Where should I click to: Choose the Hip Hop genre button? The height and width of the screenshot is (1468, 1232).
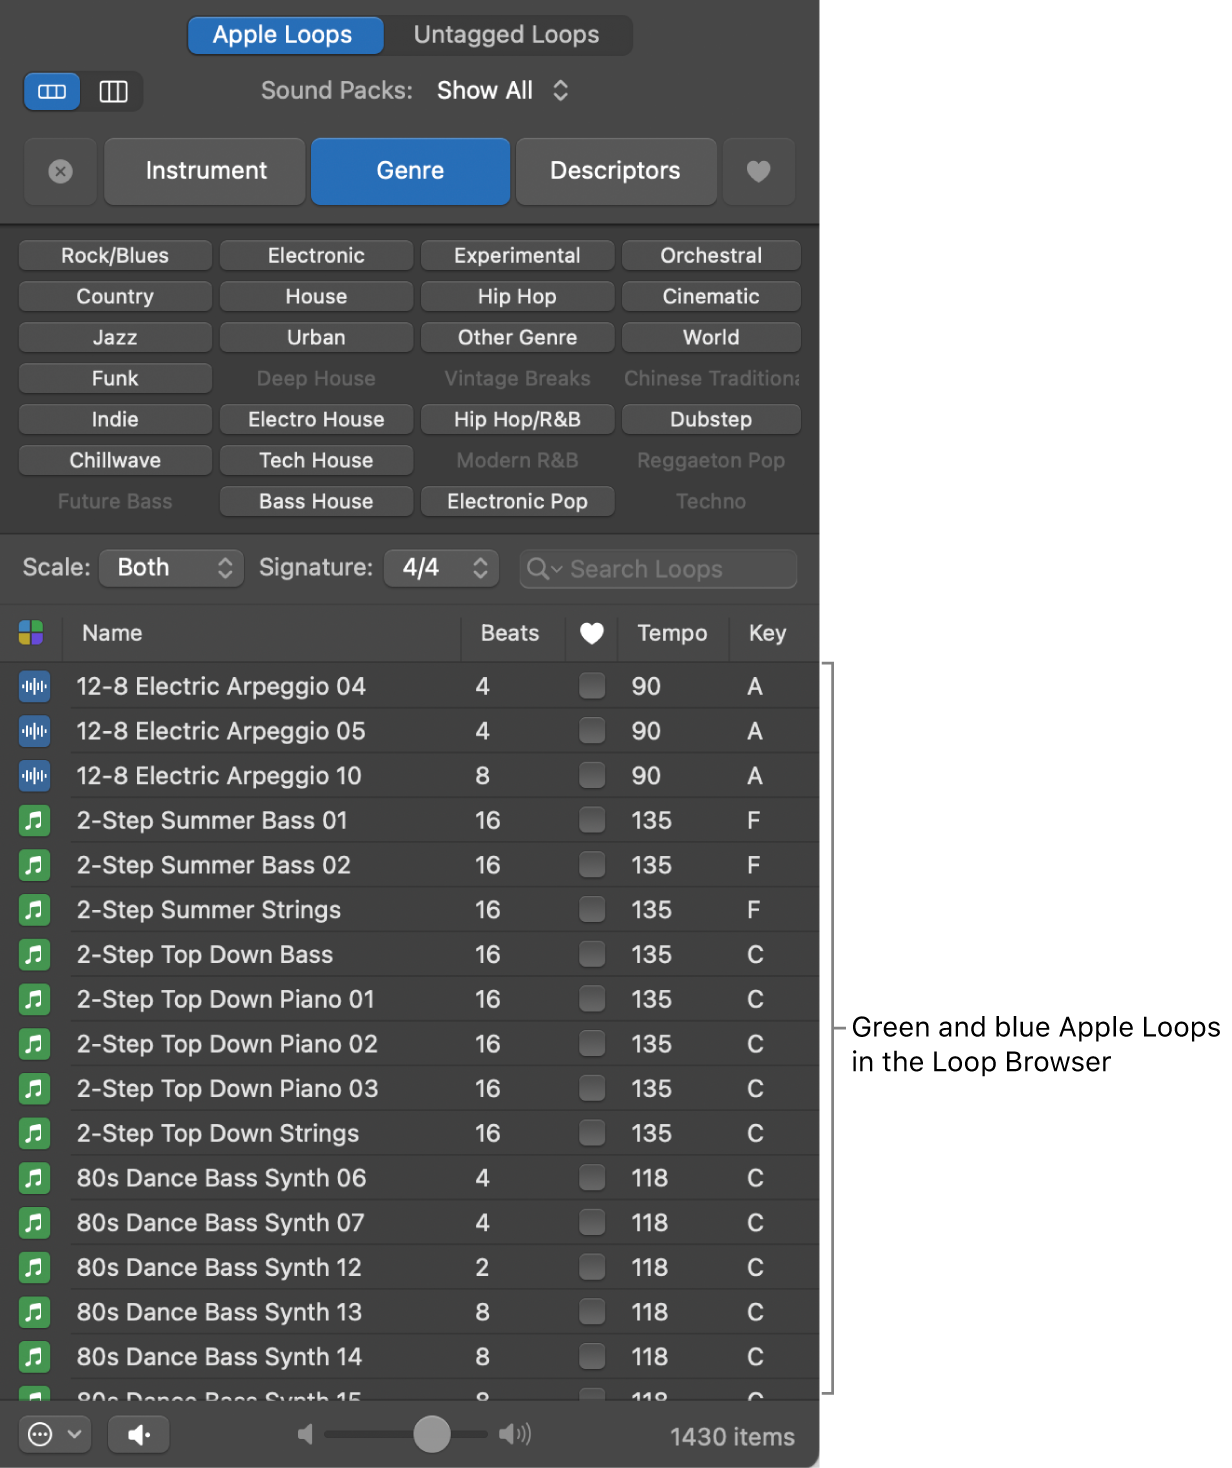(517, 297)
